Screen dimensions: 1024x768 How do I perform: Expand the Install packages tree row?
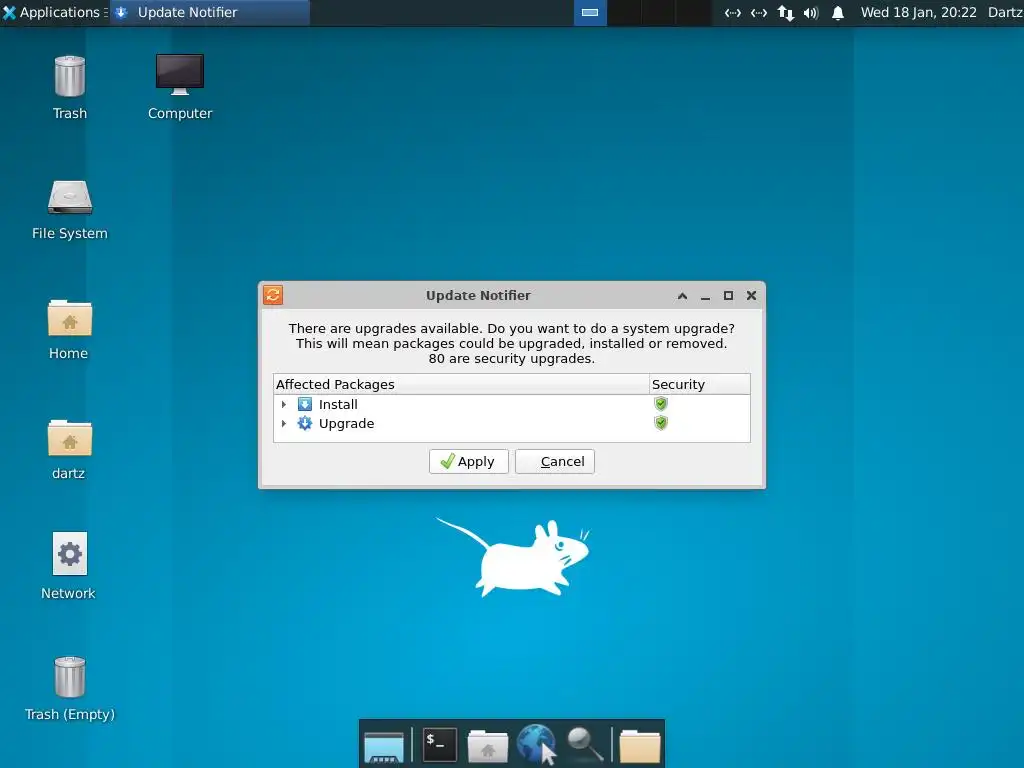pyautogui.click(x=283, y=405)
